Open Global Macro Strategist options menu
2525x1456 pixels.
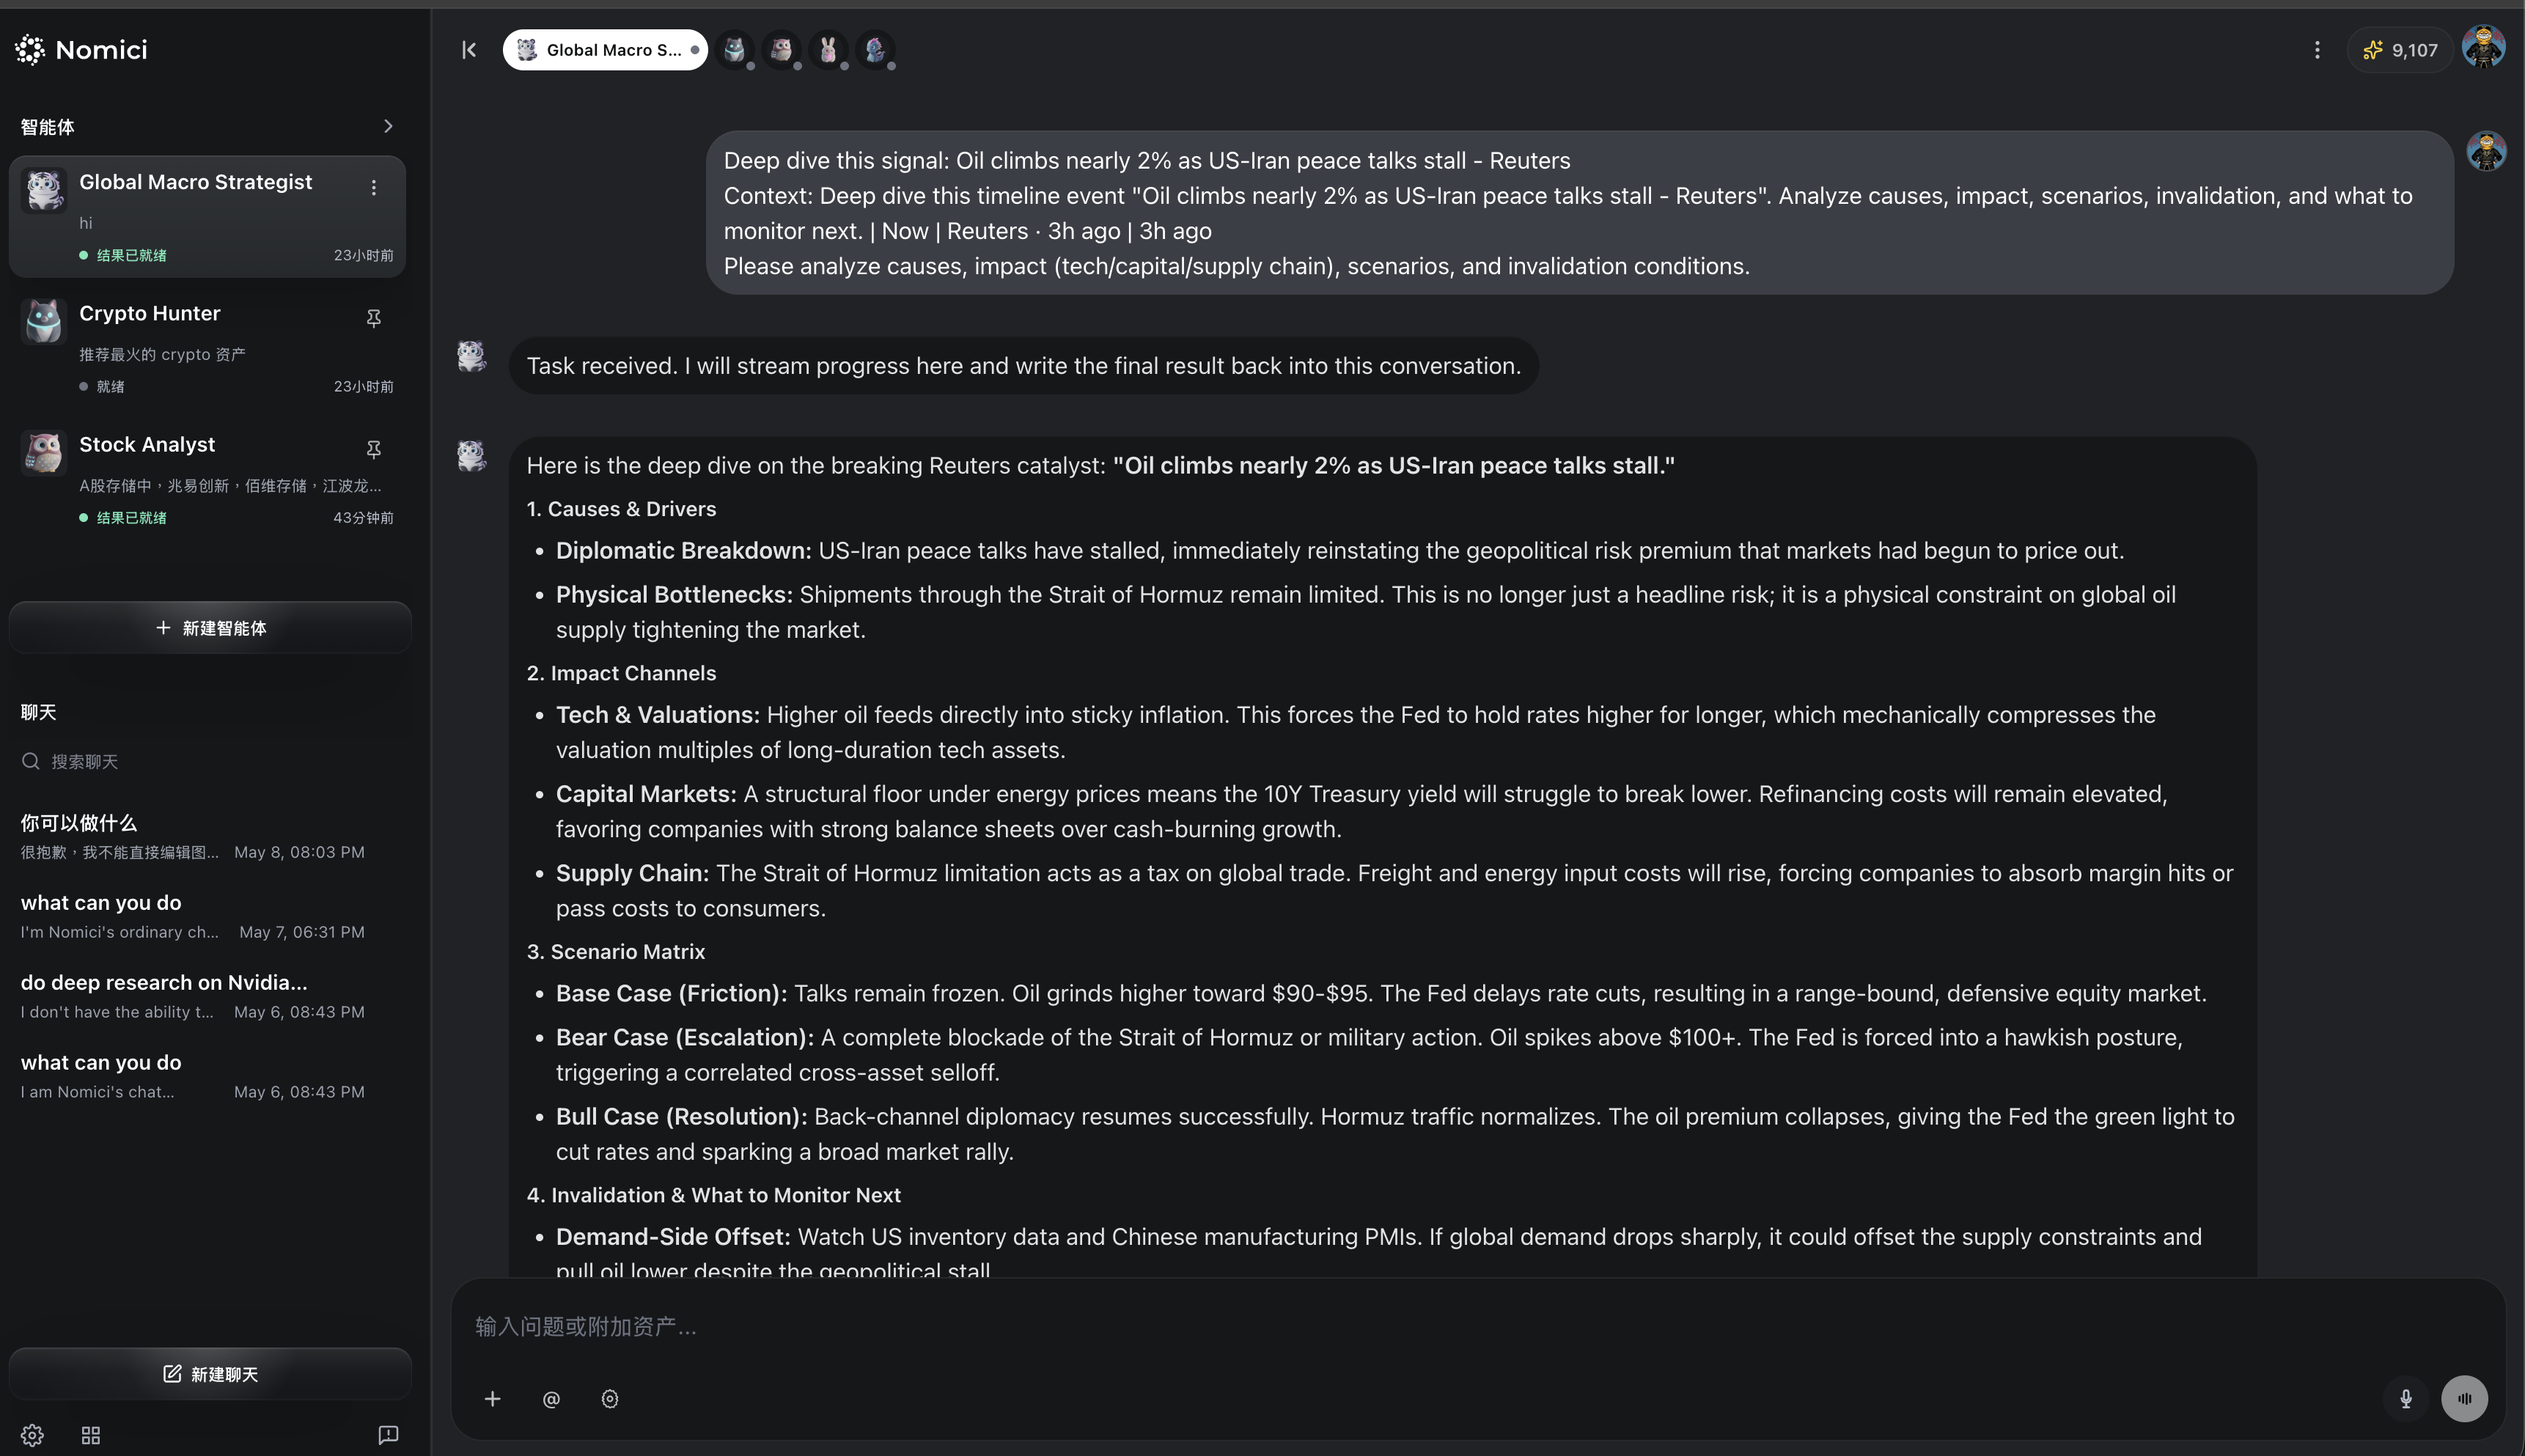[373, 187]
